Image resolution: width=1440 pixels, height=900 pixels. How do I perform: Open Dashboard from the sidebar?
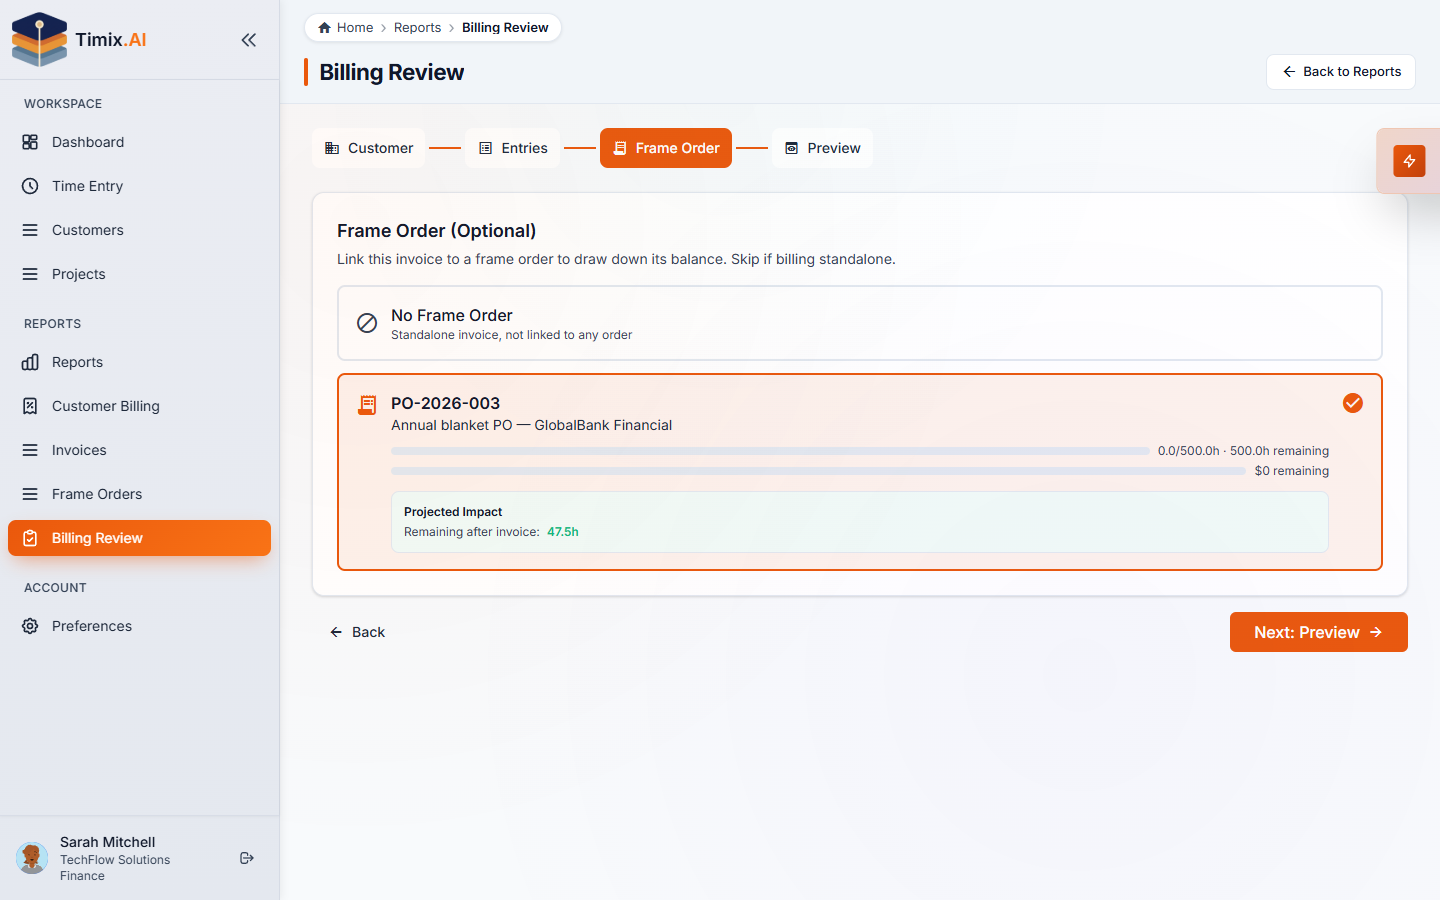pyautogui.click(x=139, y=142)
